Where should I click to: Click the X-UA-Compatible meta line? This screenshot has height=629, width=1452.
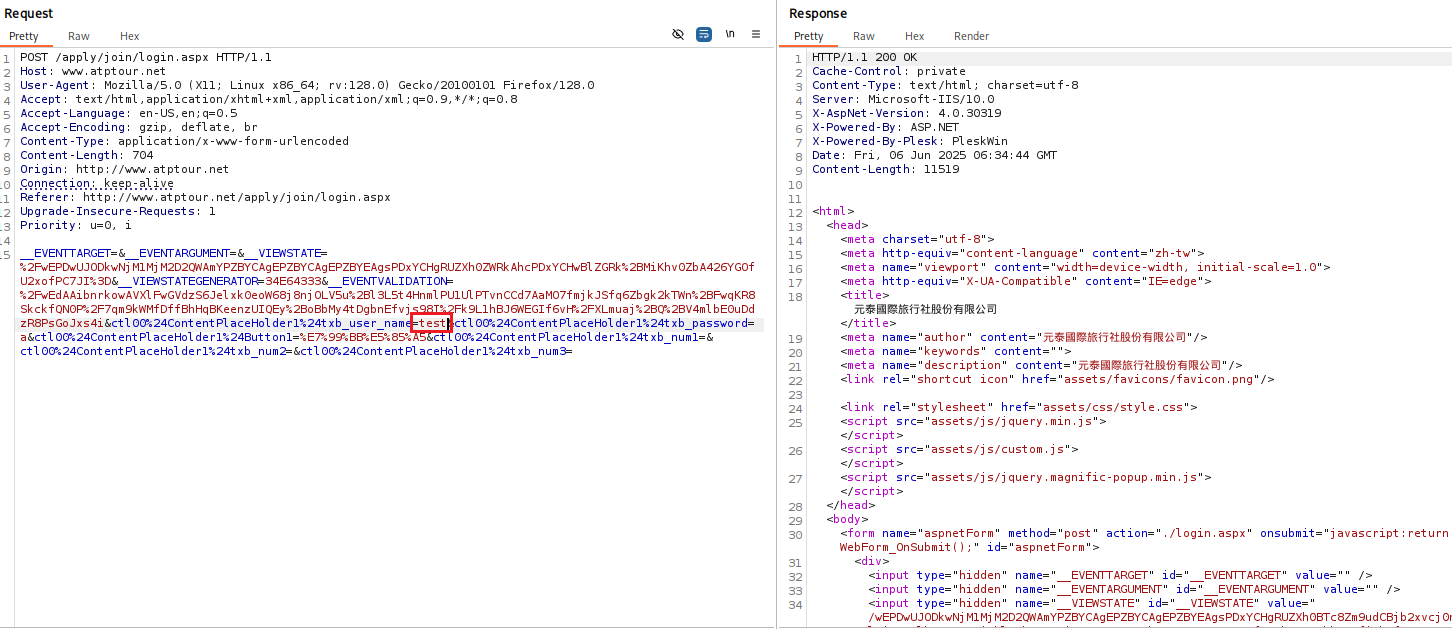click(x=1029, y=281)
